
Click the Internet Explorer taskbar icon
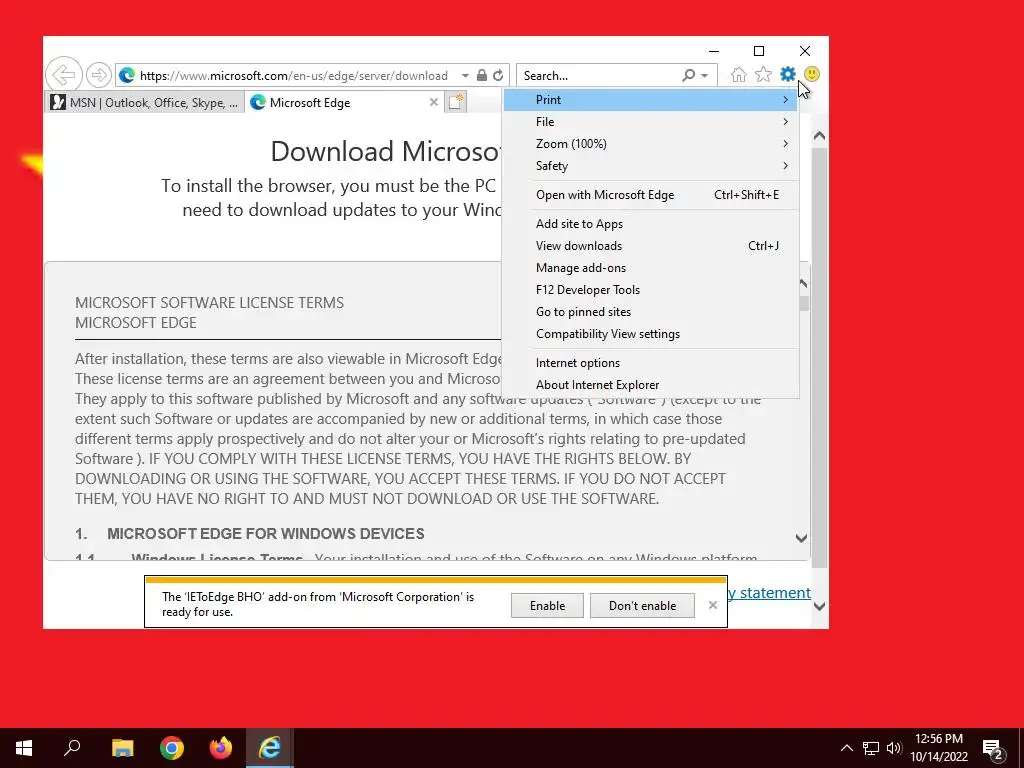[270, 748]
